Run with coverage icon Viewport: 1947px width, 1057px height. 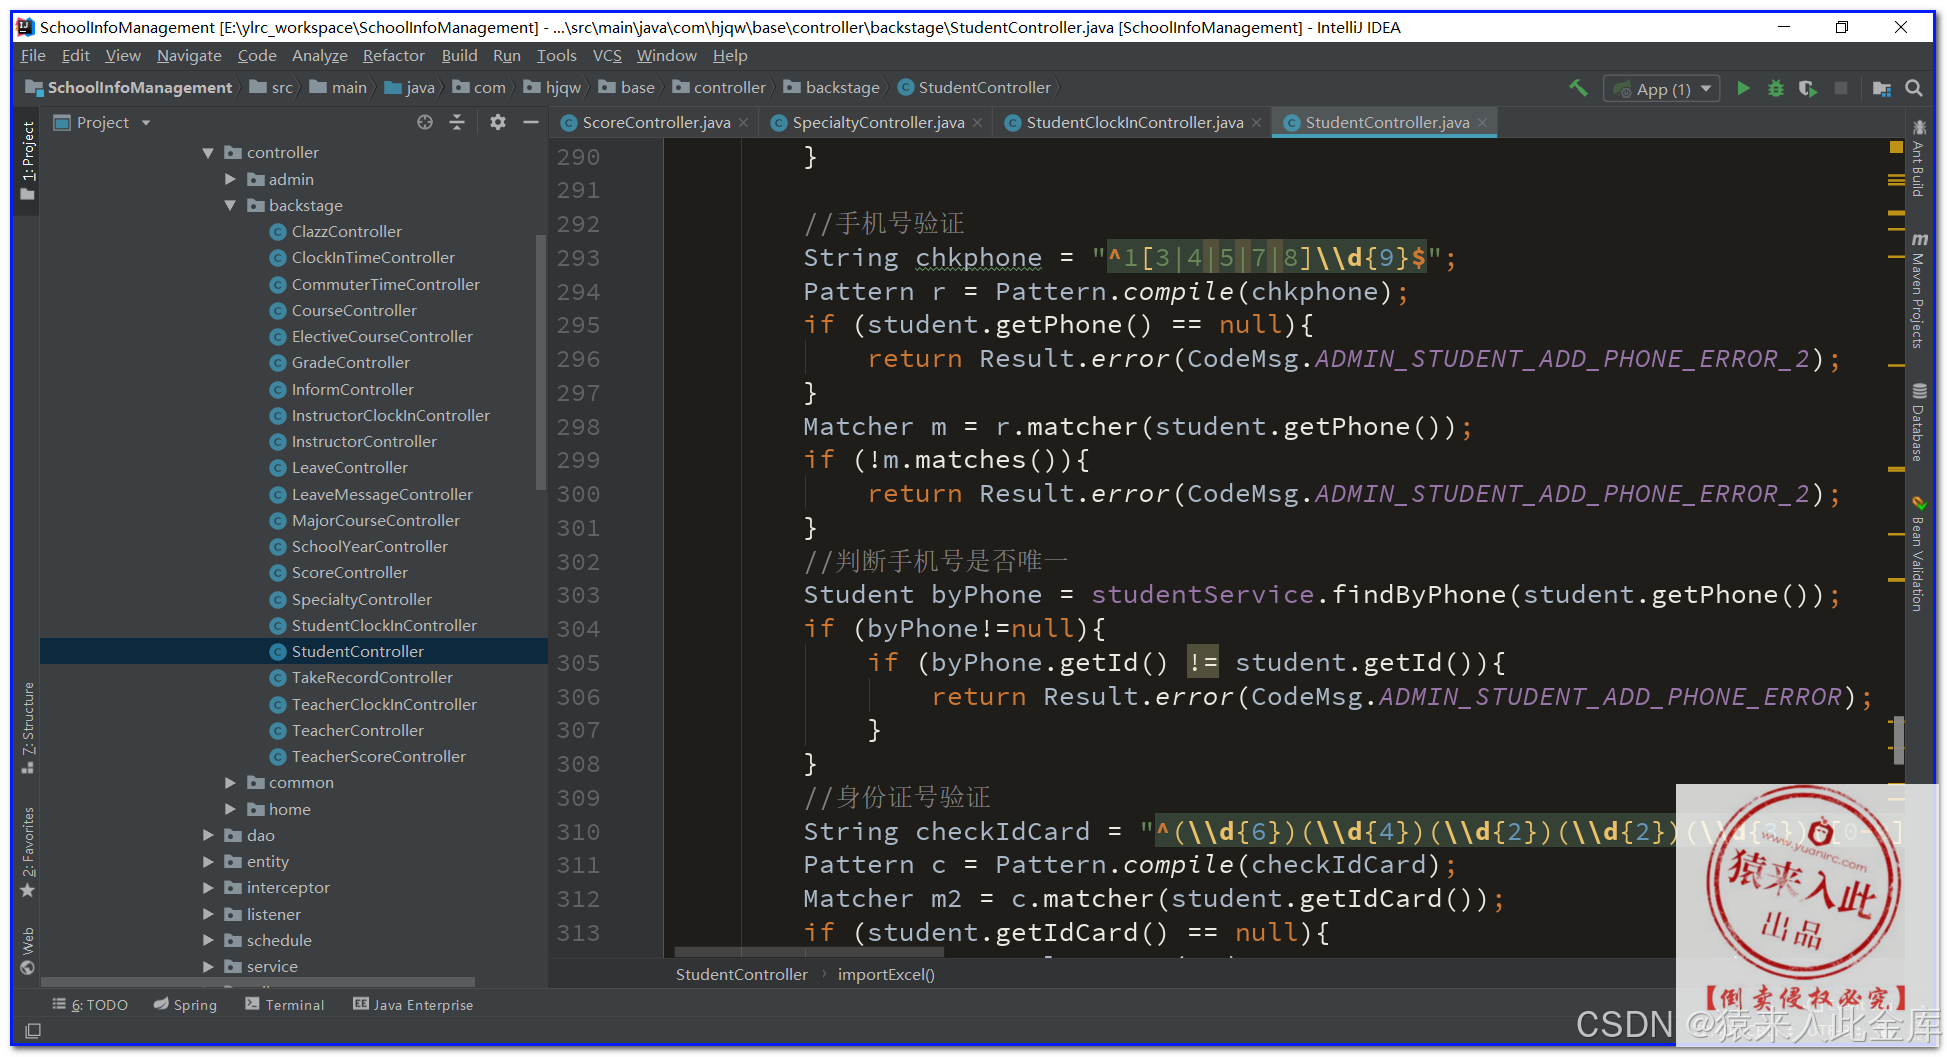click(1807, 88)
